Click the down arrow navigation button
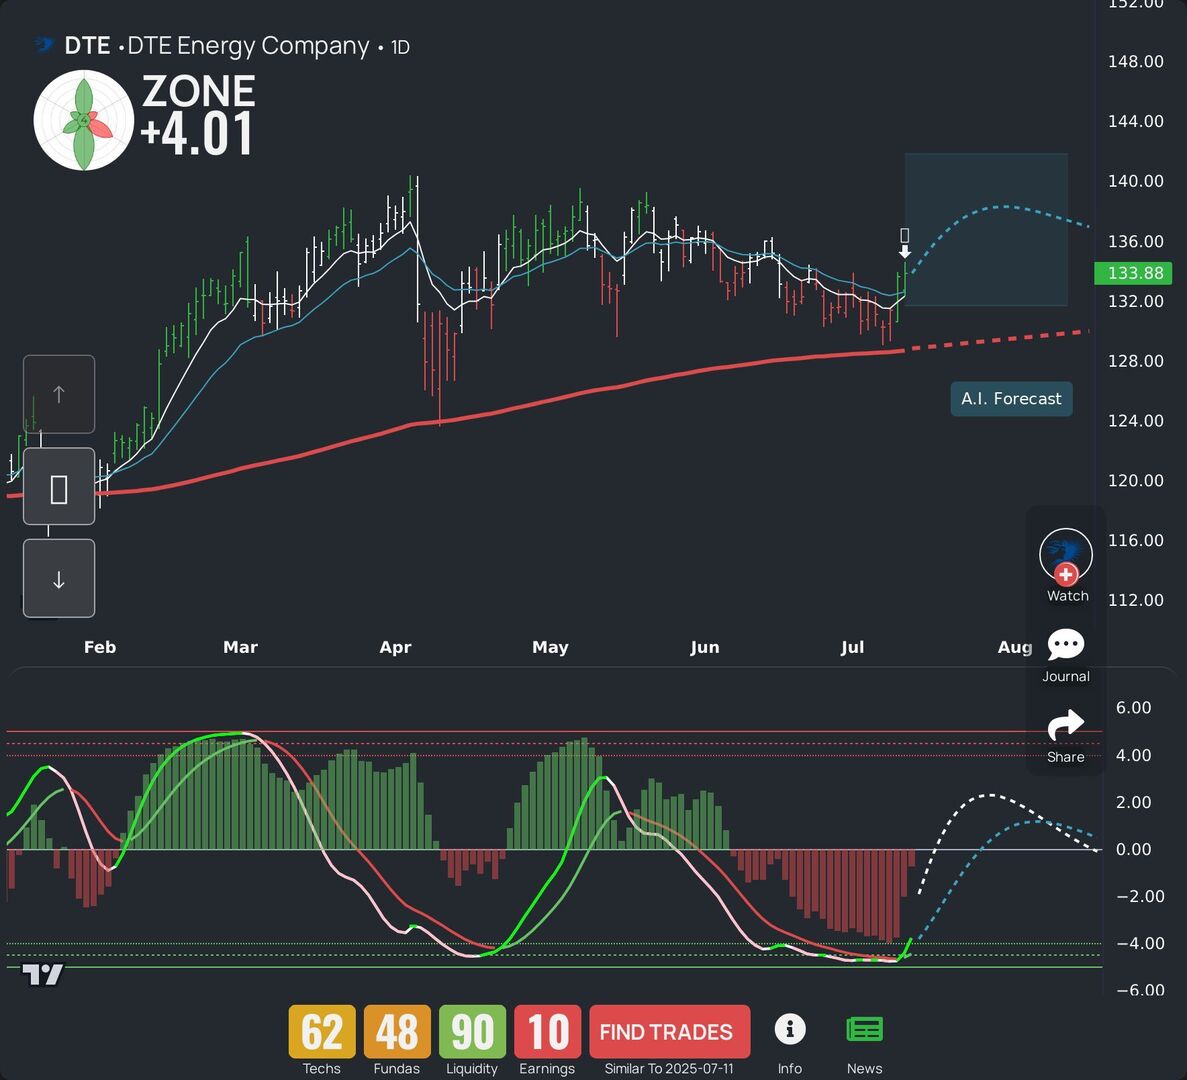This screenshot has width=1187, height=1080. point(59,578)
